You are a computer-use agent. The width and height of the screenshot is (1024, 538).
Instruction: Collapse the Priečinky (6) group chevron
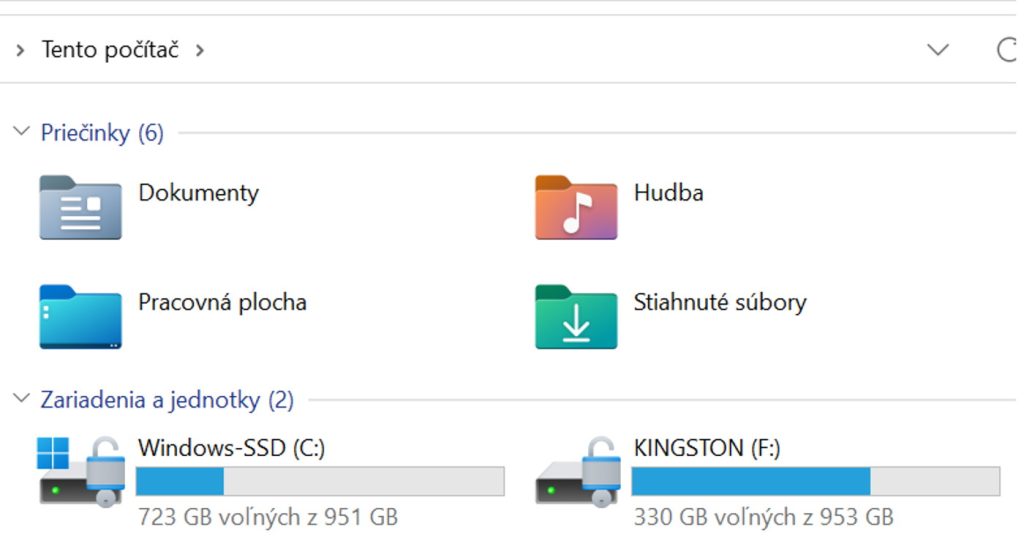22,131
